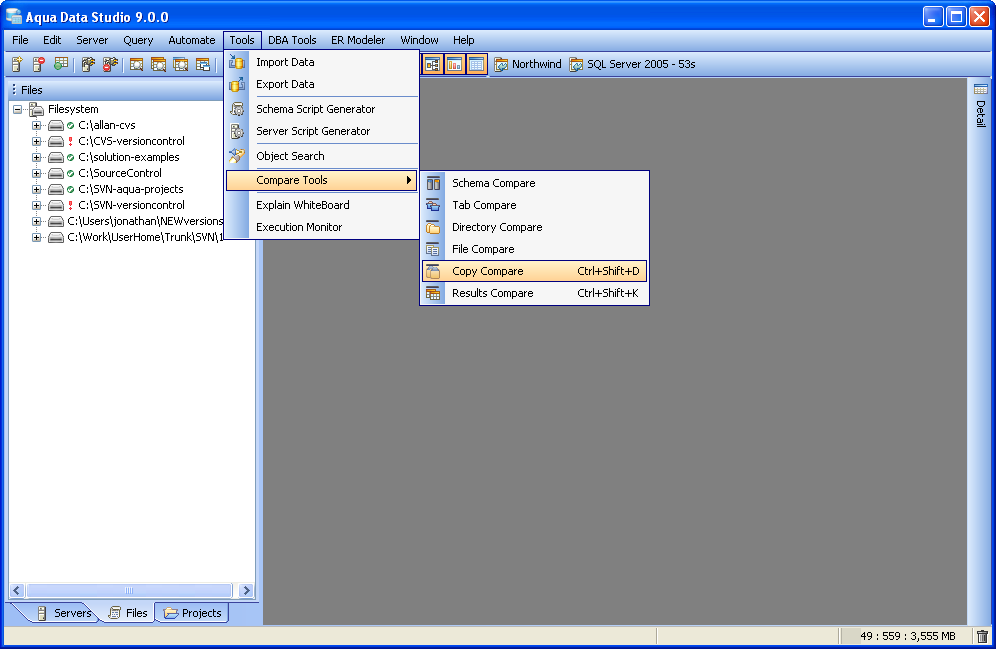This screenshot has height=649, width=996.
Task: Choose Schema Compare in submenu
Action: point(534,183)
